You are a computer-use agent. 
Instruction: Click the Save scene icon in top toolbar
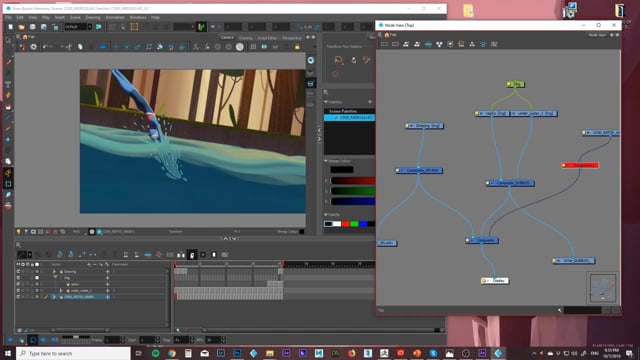click(x=33, y=27)
